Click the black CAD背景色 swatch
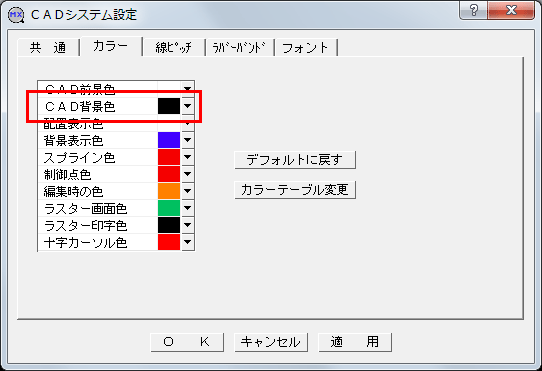This screenshot has height=371, width=542. (169, 106)
